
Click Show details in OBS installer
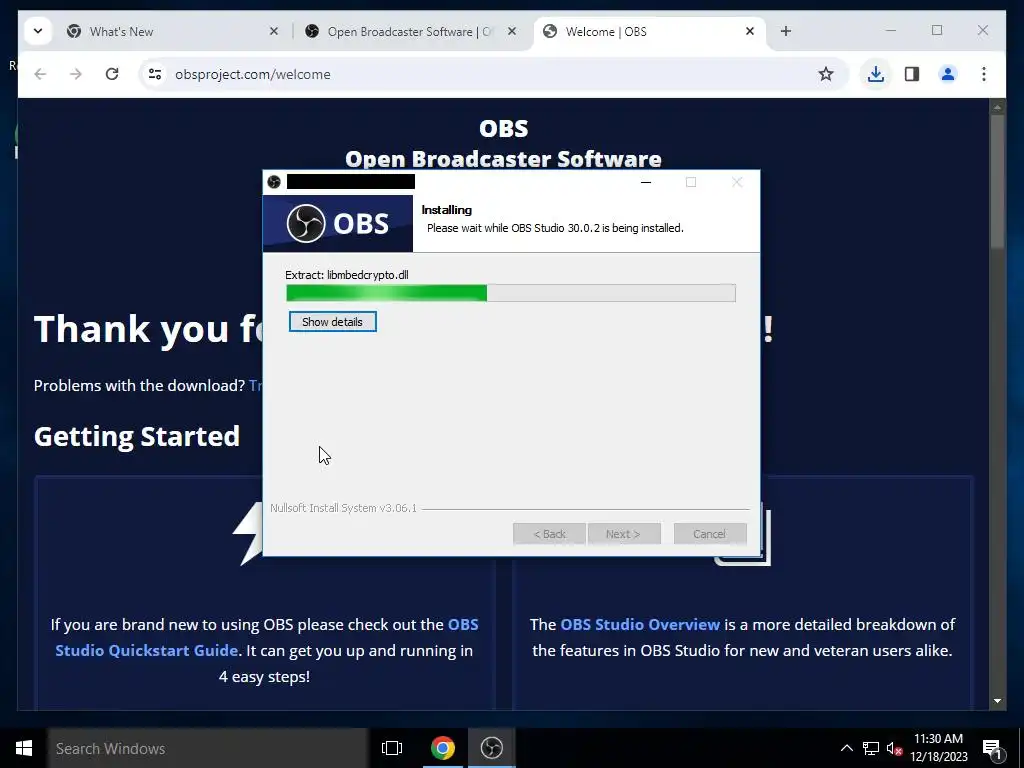[332, 322]
